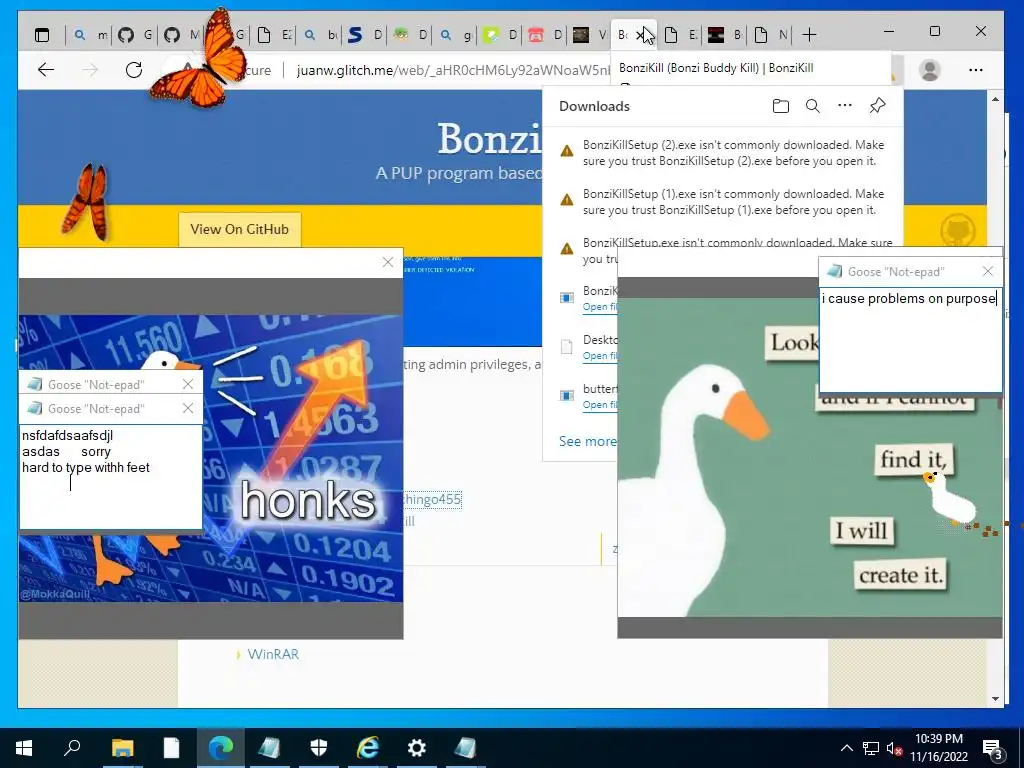Search downloads using the magnifier icon
Image resolution: width=1024 pixels, height=768 pixels.
[x=812, y=106]
